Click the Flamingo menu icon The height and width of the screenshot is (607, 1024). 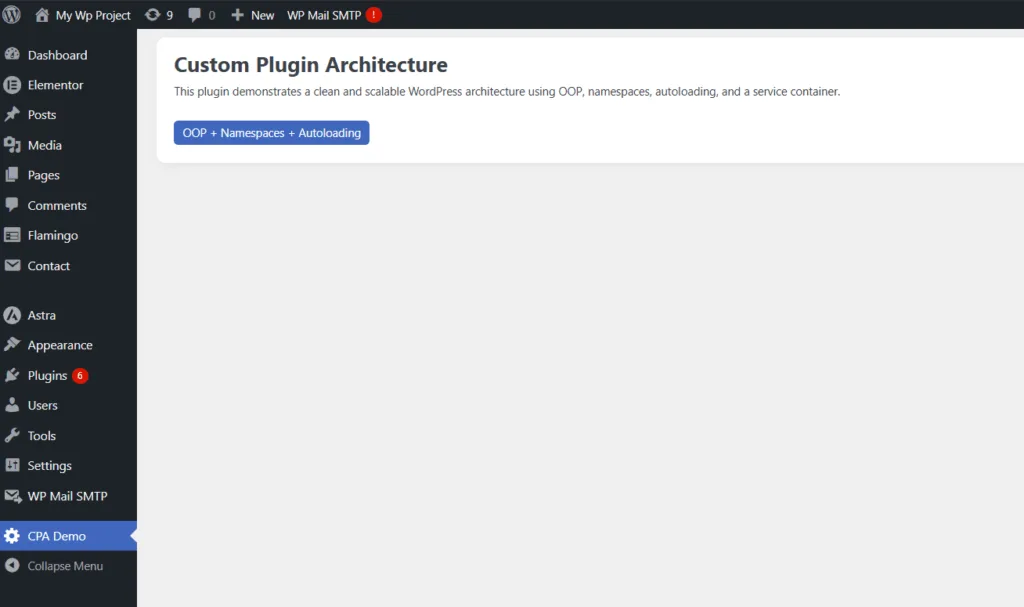click(12, 236)
